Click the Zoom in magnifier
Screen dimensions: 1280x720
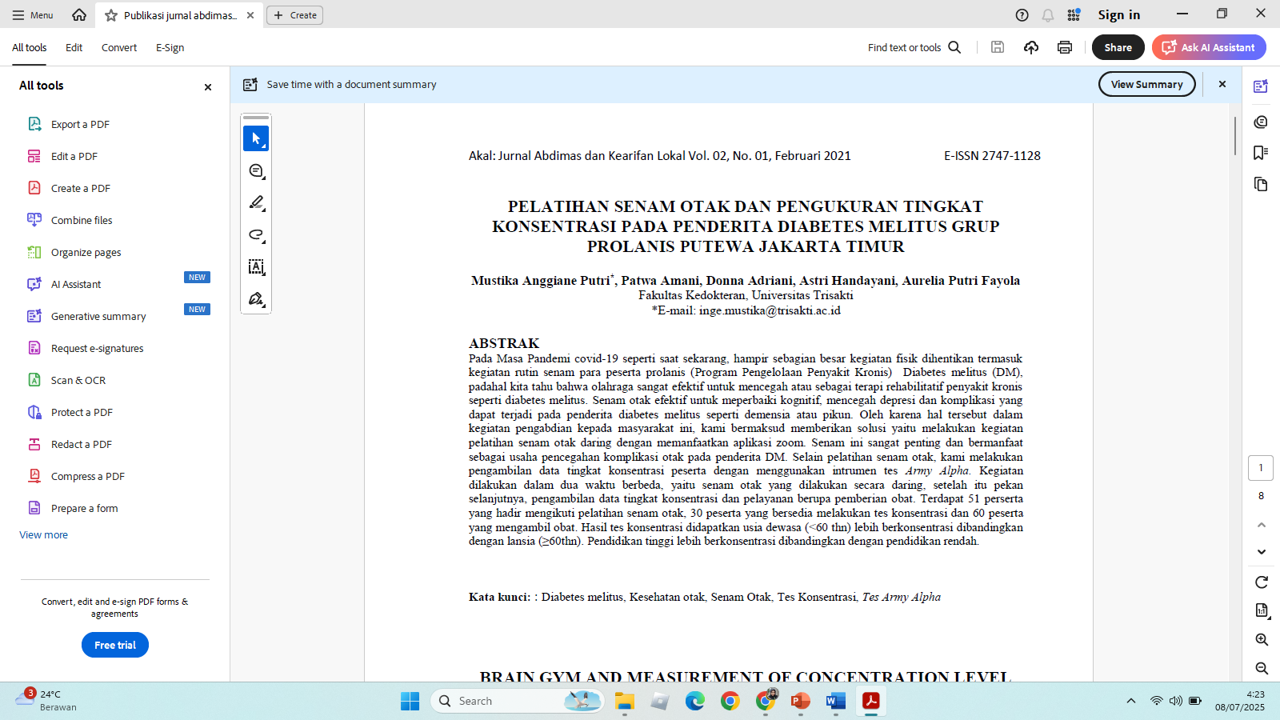[x=1261, y=640]
